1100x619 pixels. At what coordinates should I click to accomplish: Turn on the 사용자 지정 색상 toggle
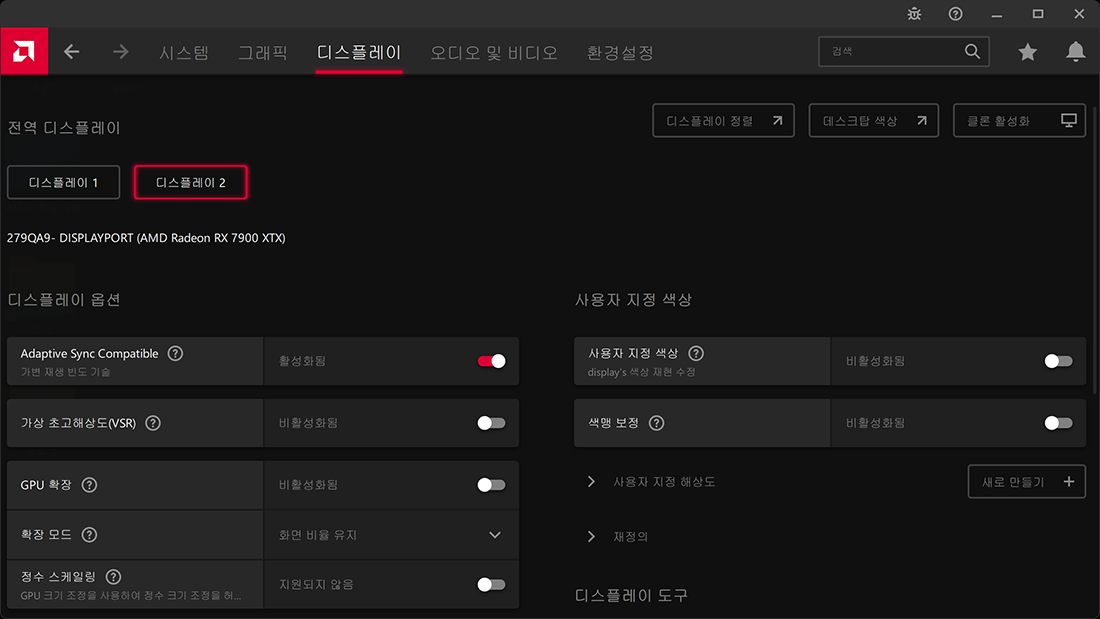[x=1058, y=361]
